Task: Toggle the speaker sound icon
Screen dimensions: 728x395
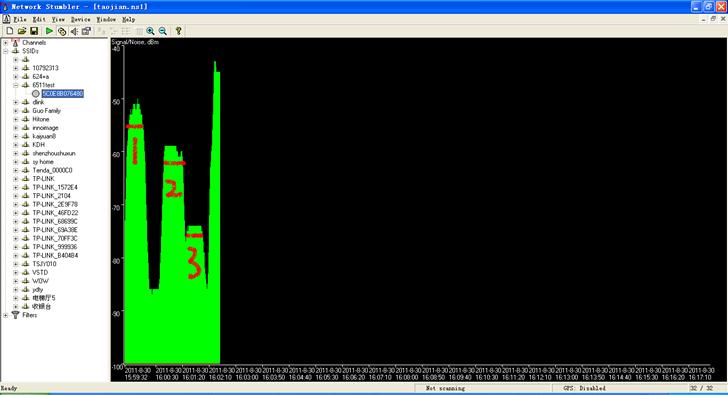Action: tap(74, 31)
